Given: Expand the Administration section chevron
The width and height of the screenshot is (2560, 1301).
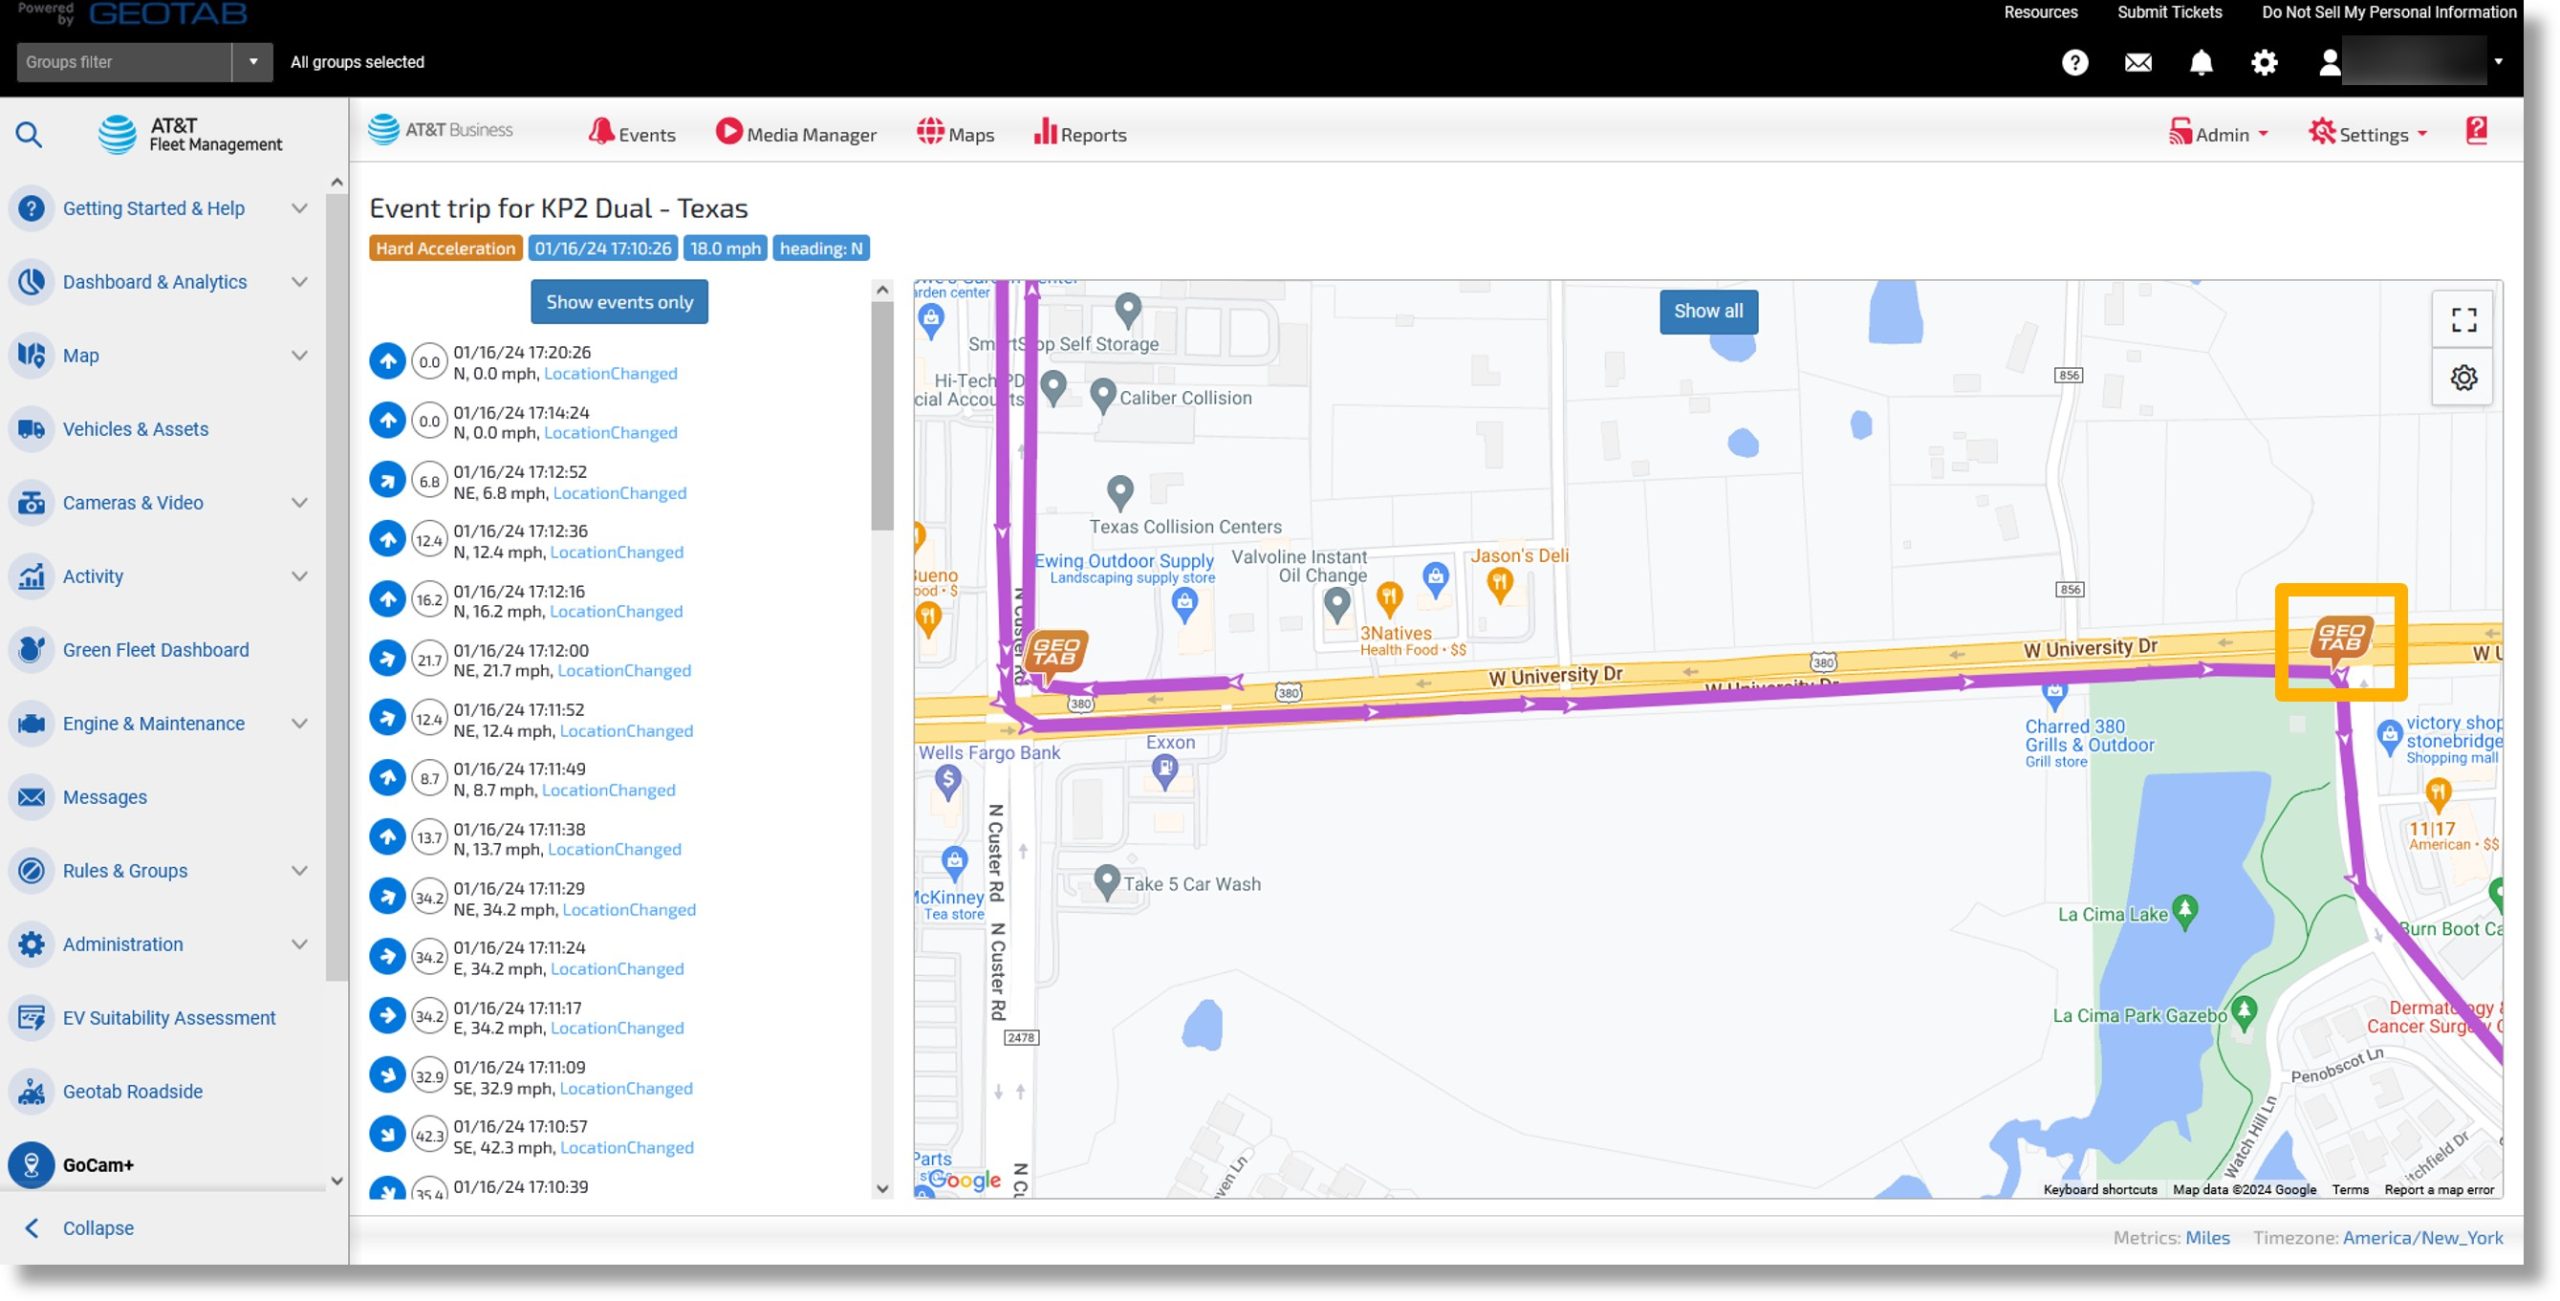Looking at the screenshot, I should pyautogui.click(x=299, y=944).
